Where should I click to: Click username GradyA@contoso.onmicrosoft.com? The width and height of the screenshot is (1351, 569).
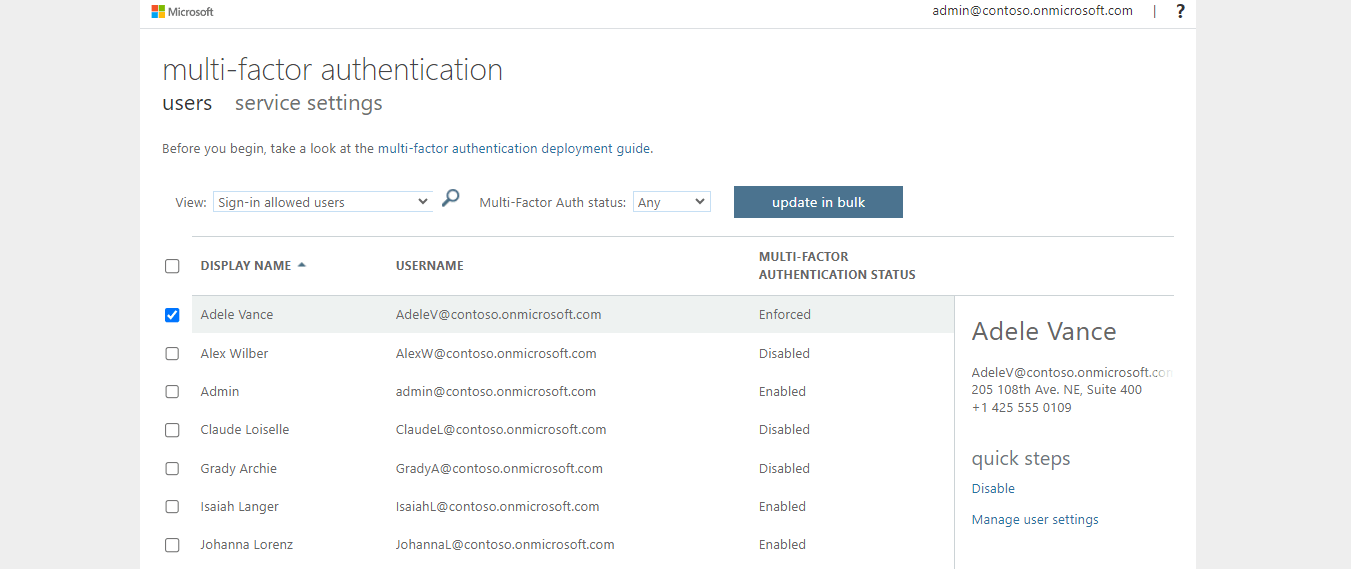coord(499,469)
